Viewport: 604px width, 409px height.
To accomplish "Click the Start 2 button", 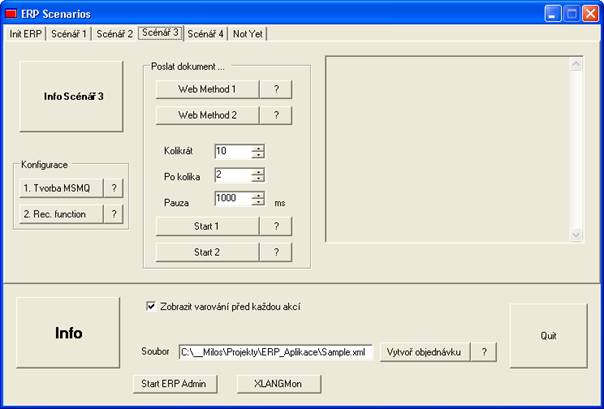I will pyautogui.click(x=207, y=252).
